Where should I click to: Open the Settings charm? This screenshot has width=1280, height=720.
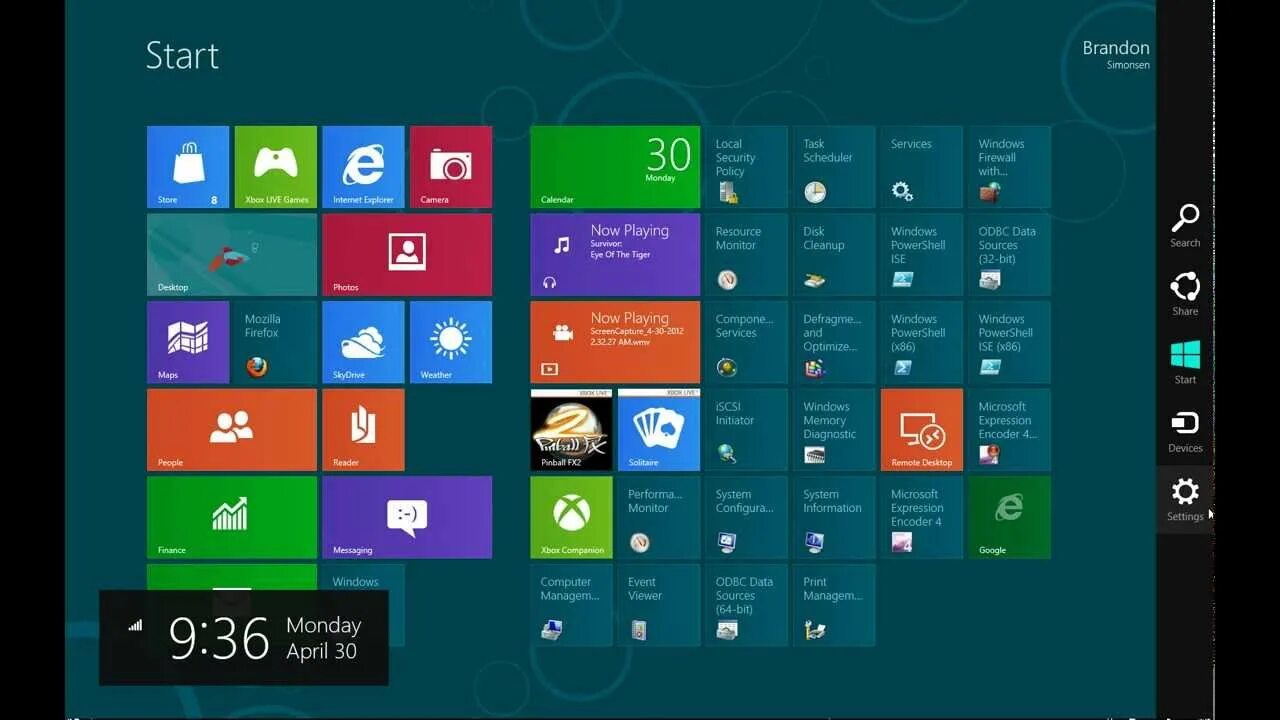pos(1185,499)
